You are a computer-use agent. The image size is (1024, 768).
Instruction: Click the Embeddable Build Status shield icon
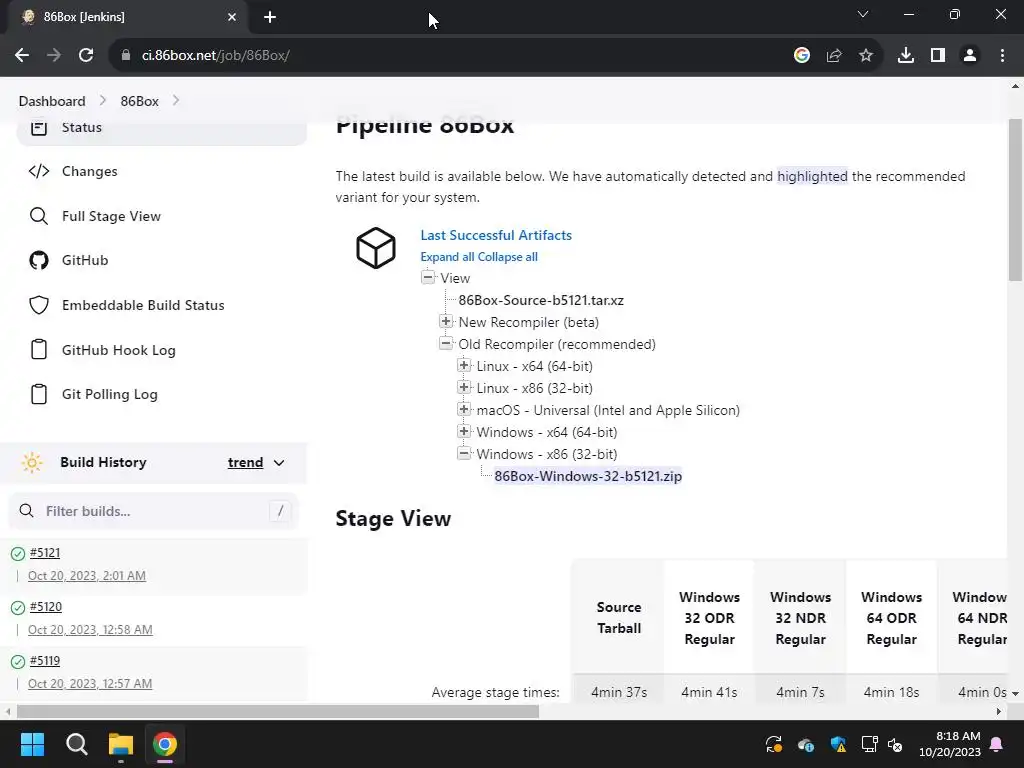pyautogui.click(x=39, y=305)
